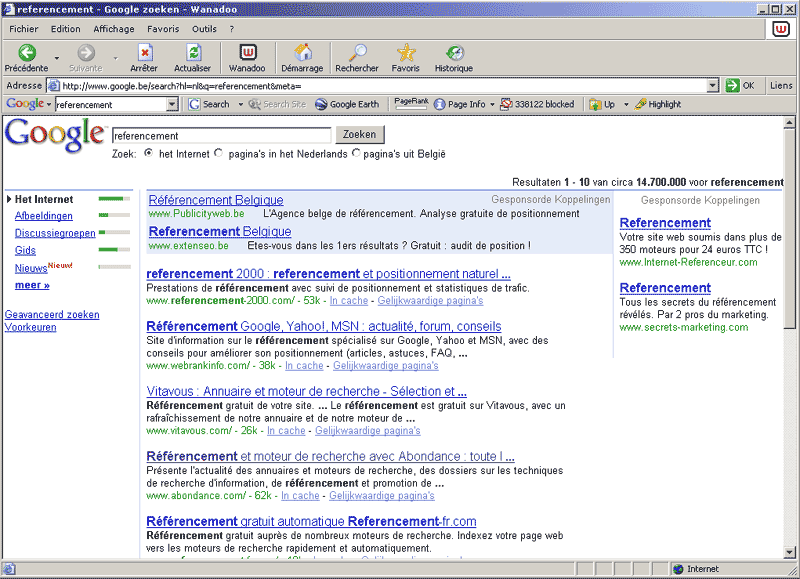800x579 pixels.
Task: Open the Rechercher magnifier icon
Action: click(x=358, y=52)
